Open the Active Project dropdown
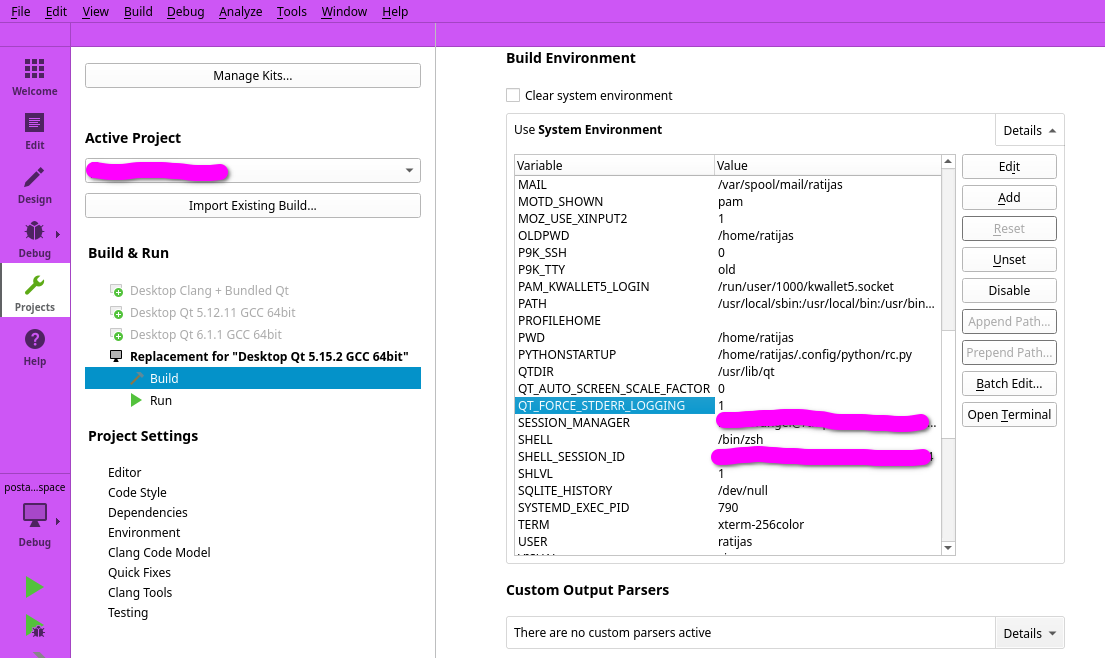 tap(252, 171)
